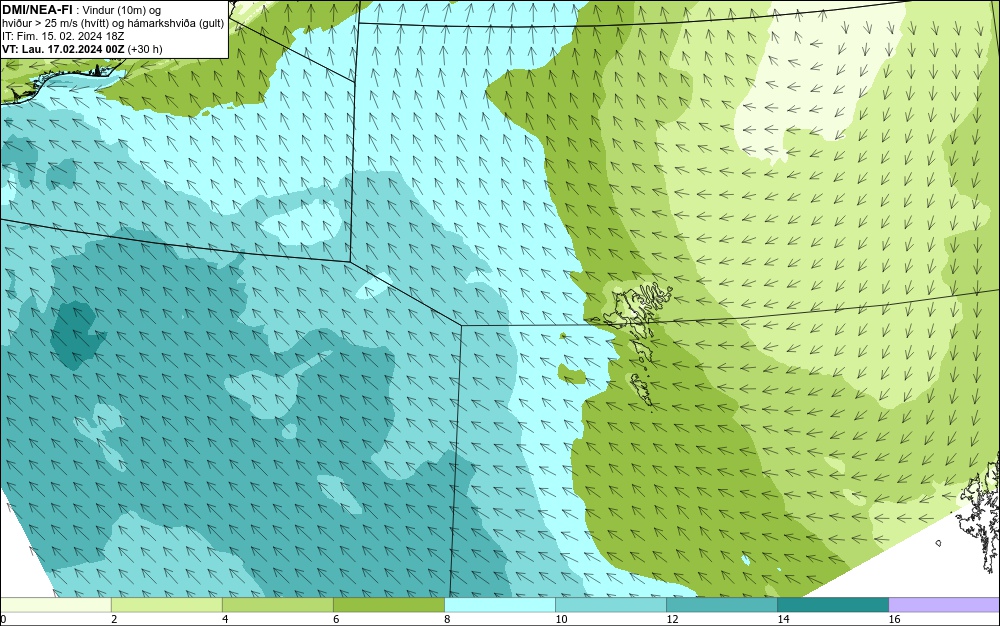Click the 10–12 m/s turquoise legend swatch
Screen dimensions: 1000x626
coord(610,605)
